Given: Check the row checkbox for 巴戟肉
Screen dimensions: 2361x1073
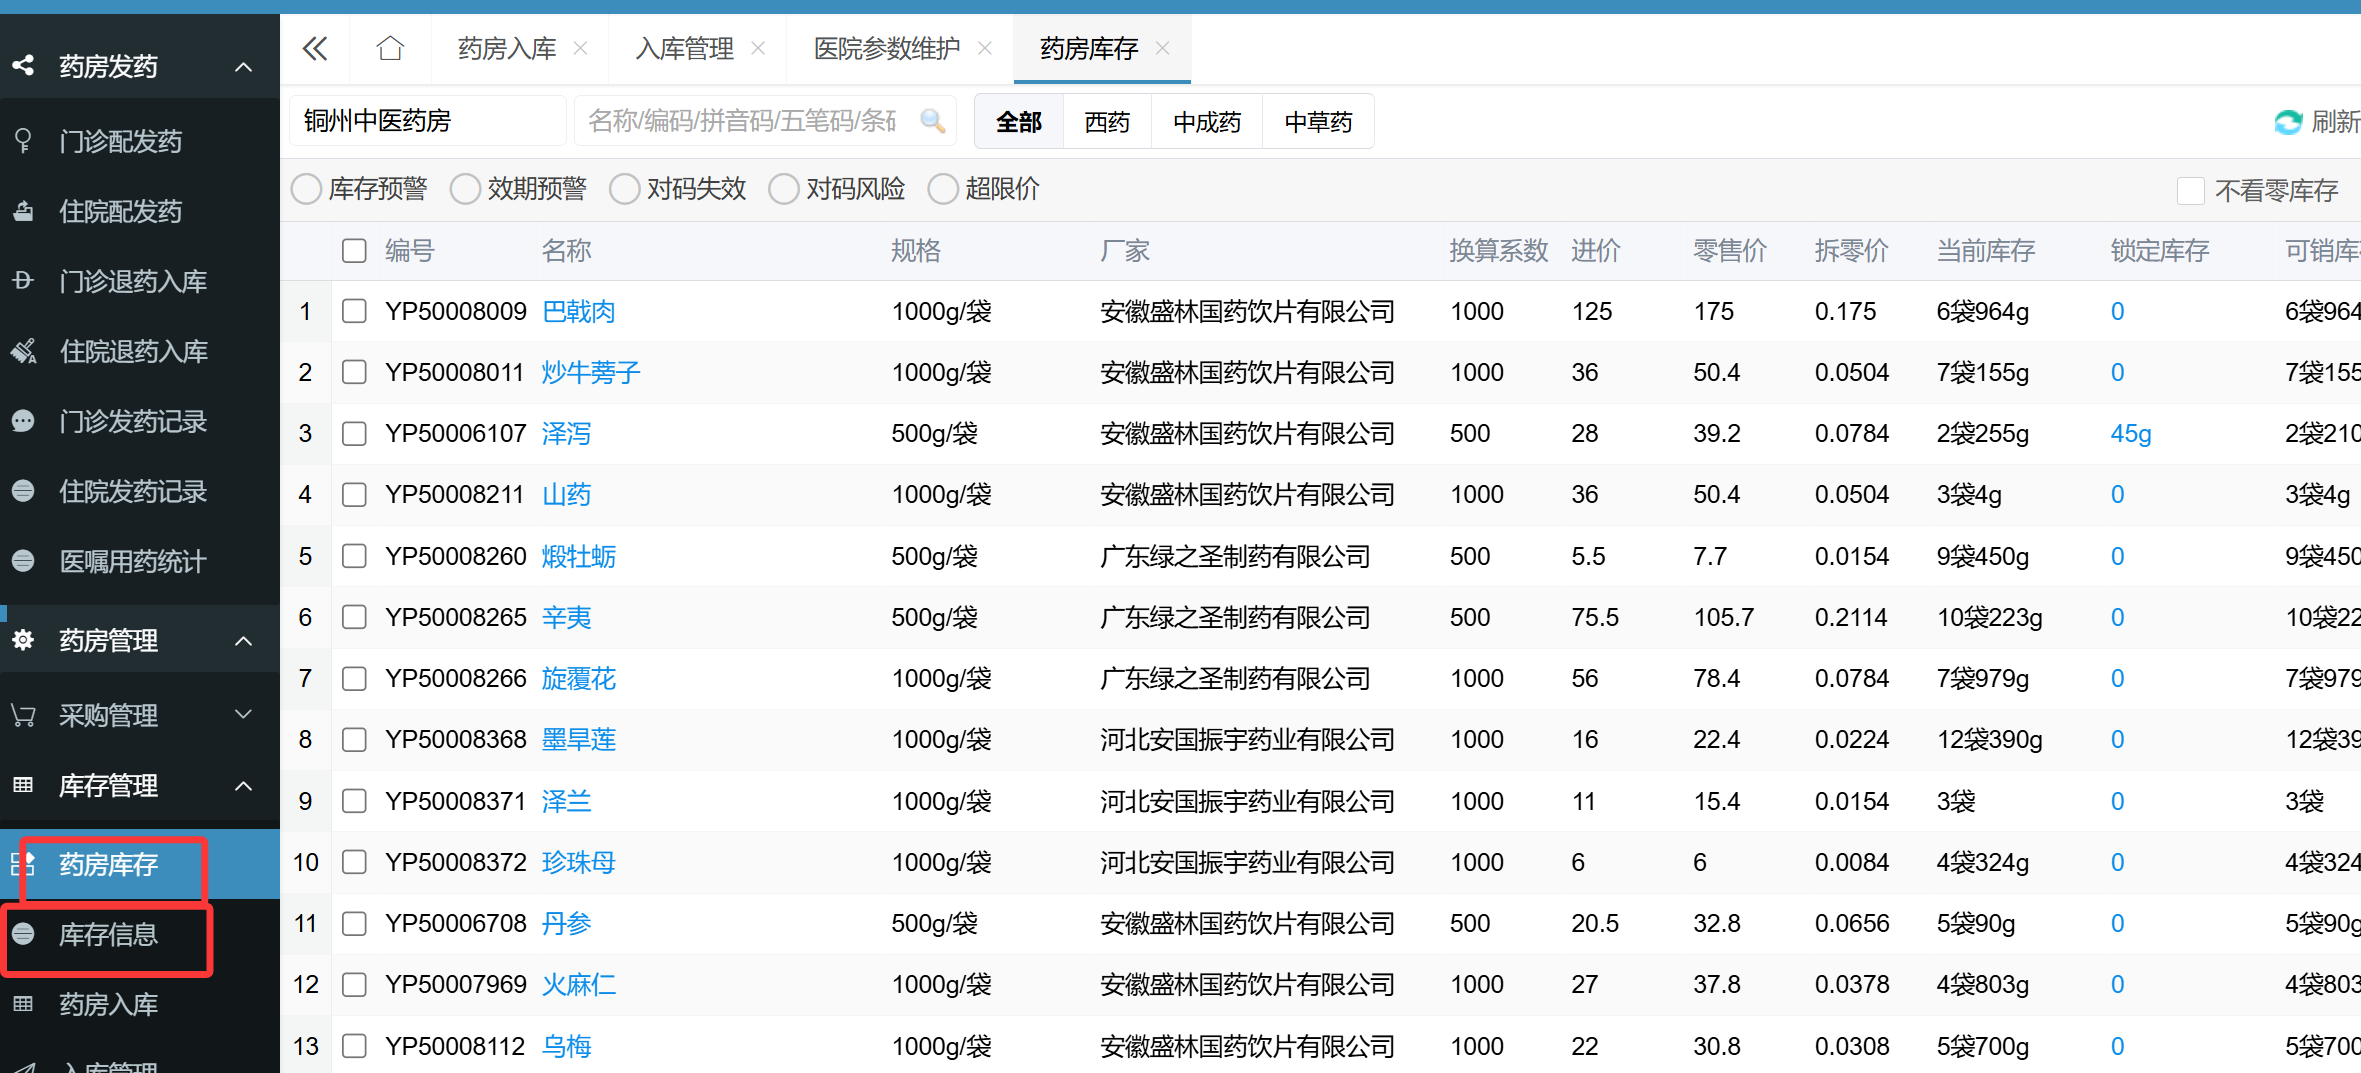Looking at the screenshot, I should (354, 311).
